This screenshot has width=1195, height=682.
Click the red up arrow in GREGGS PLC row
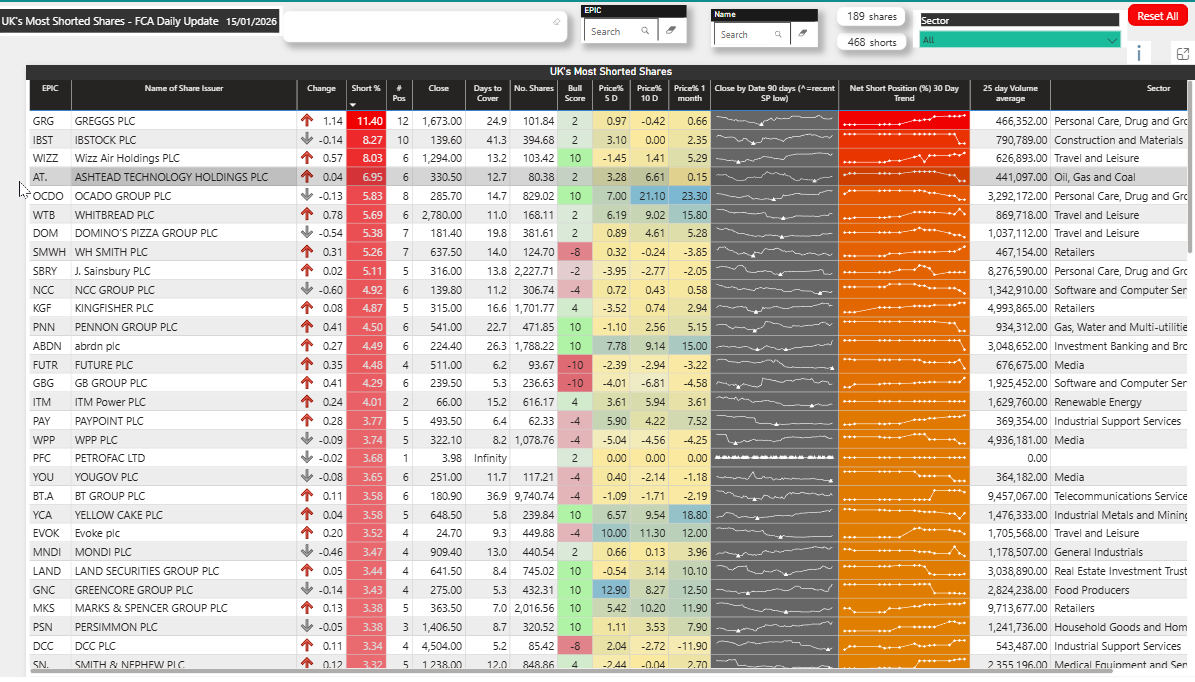click(307, 120)
